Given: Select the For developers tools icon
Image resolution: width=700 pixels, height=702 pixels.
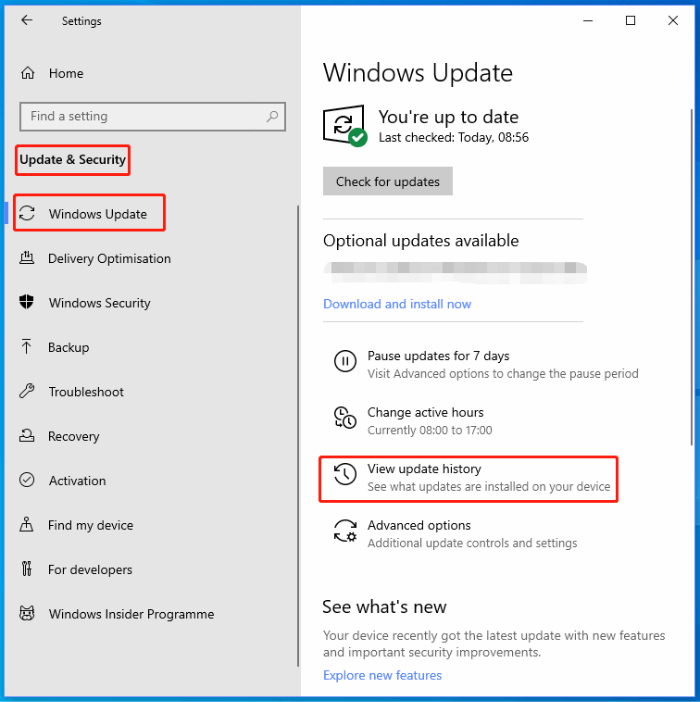Looking at the screenshot, I should point(27,569).
